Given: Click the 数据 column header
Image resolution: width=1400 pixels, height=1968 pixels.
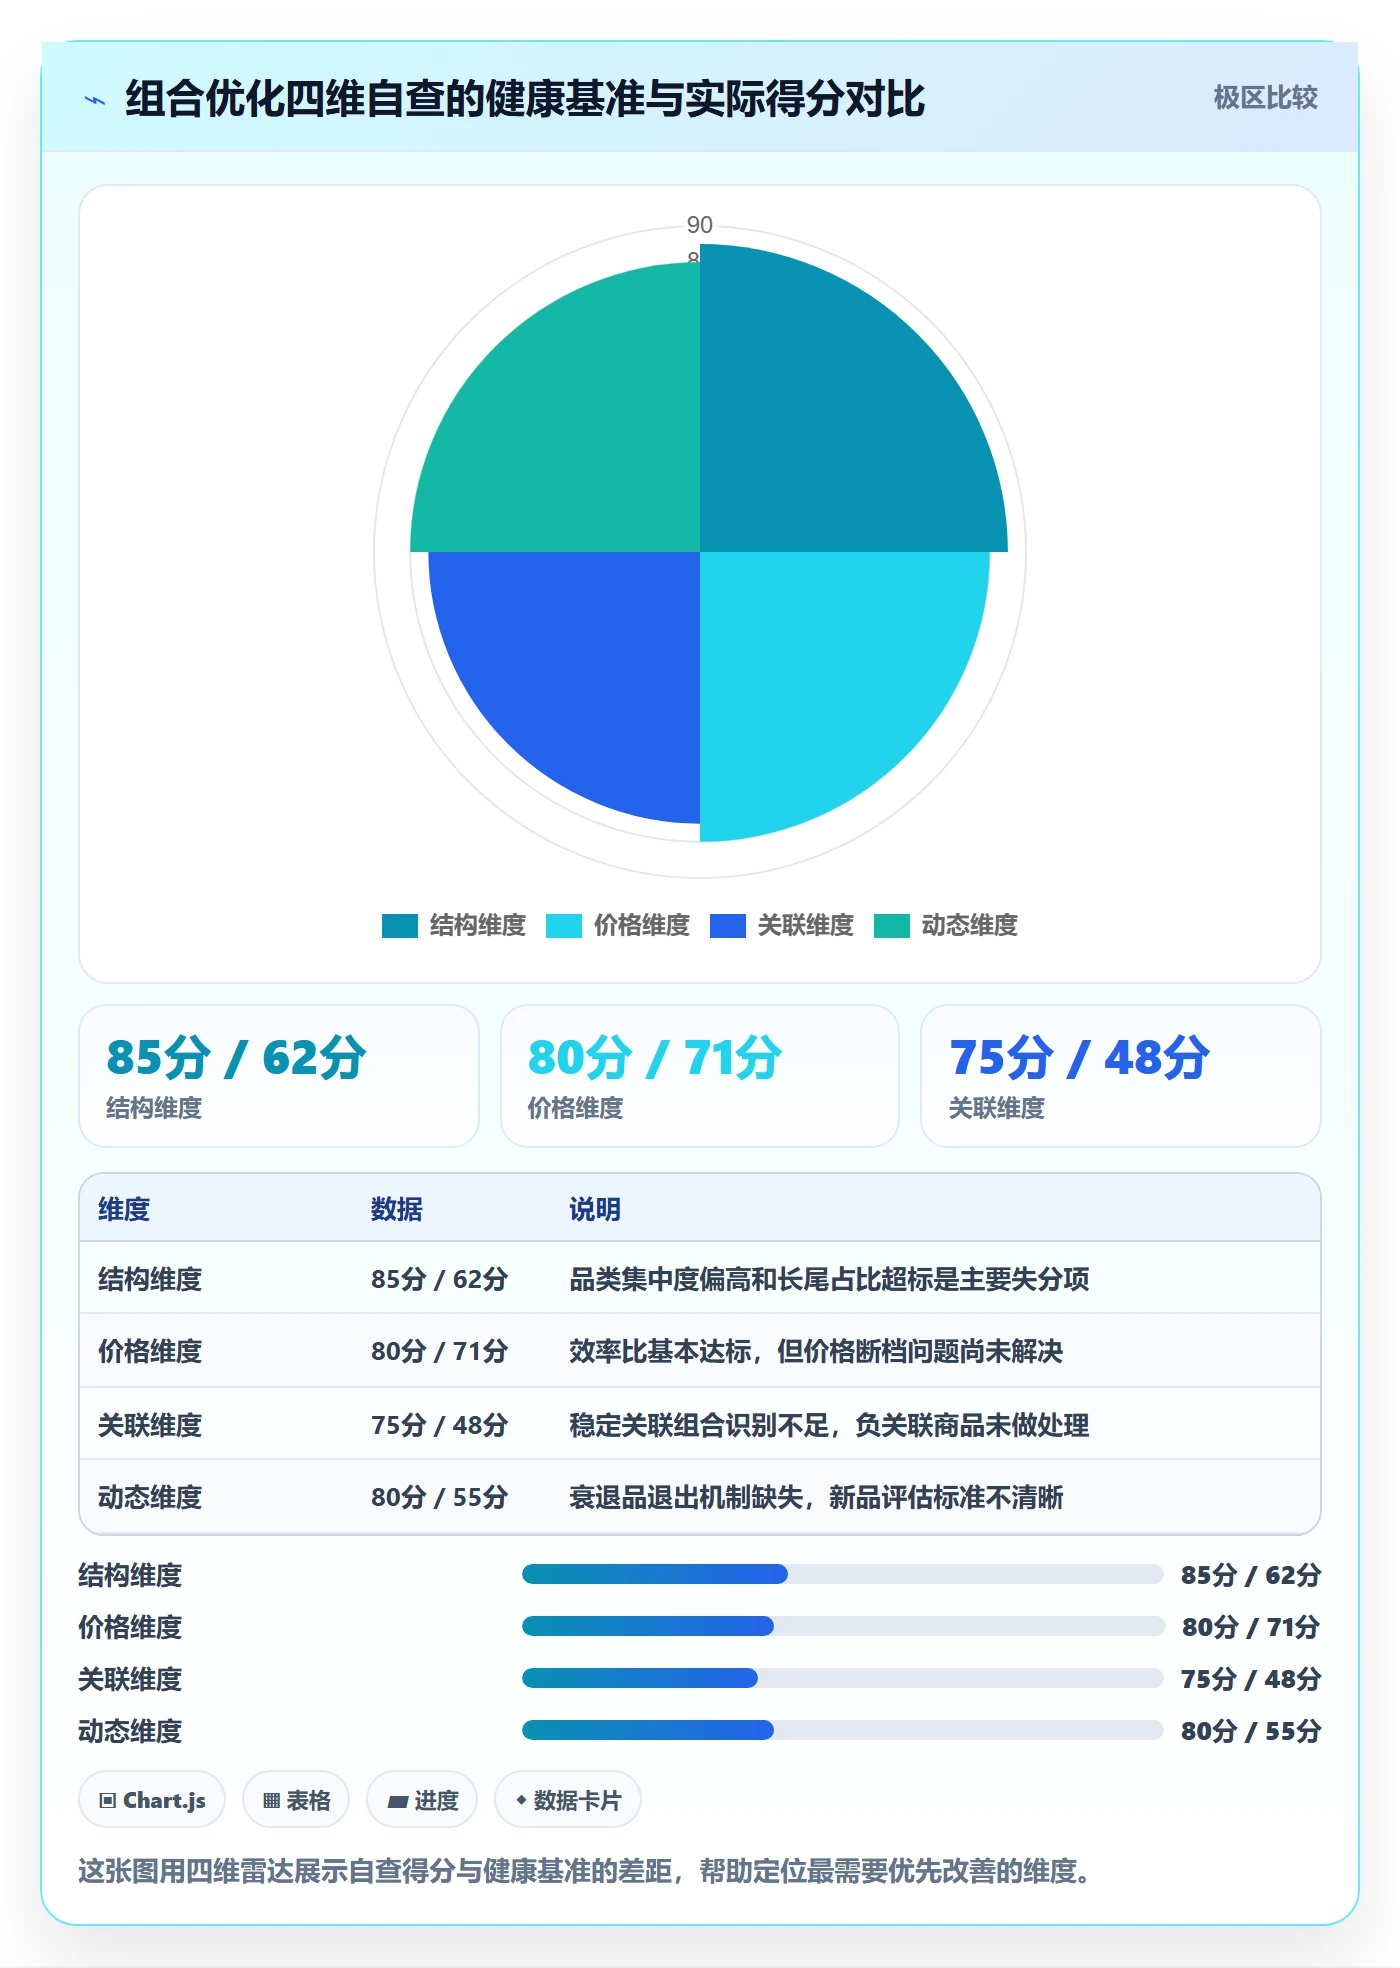Looking at the screenshot, I should pyautogui.click(x=397, y=1209).
